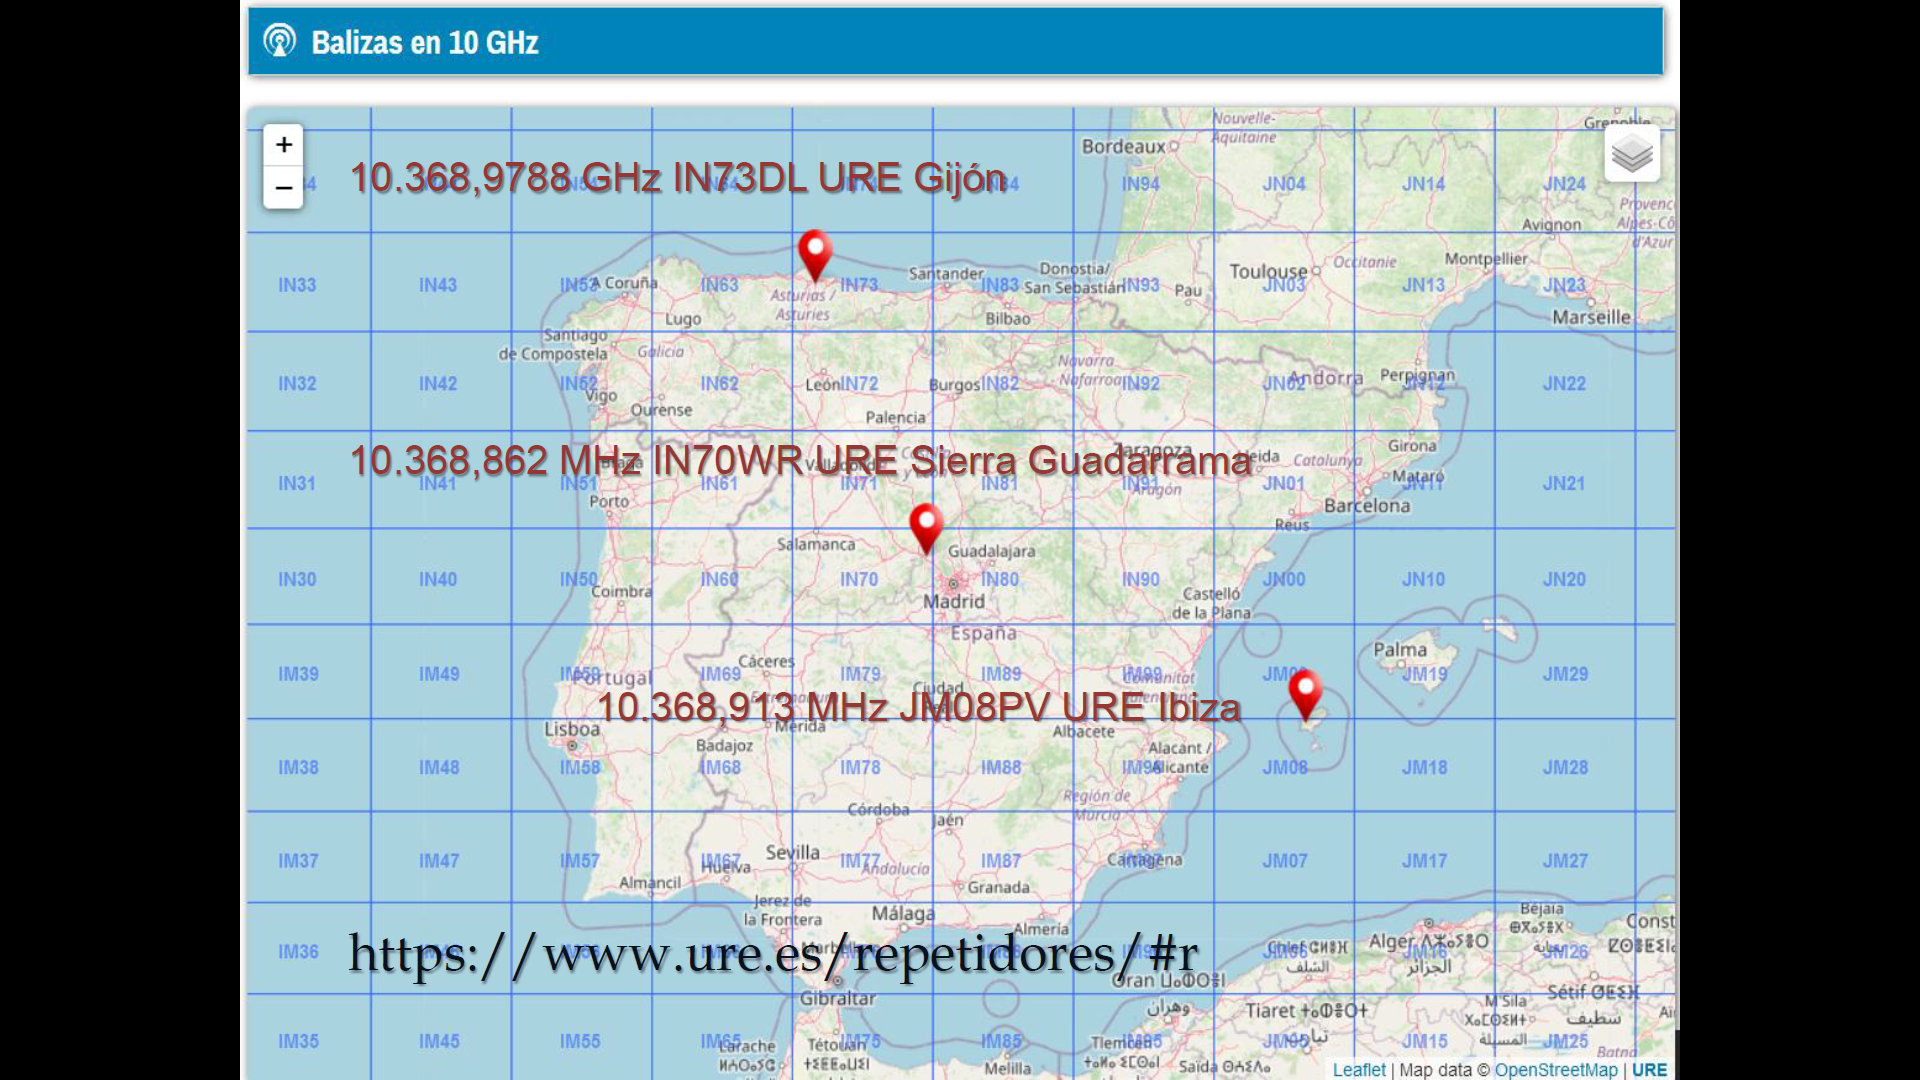Click the map zoom out minus button
The width and height of the screenshot is (1920, 1080).
pos(284,188)
